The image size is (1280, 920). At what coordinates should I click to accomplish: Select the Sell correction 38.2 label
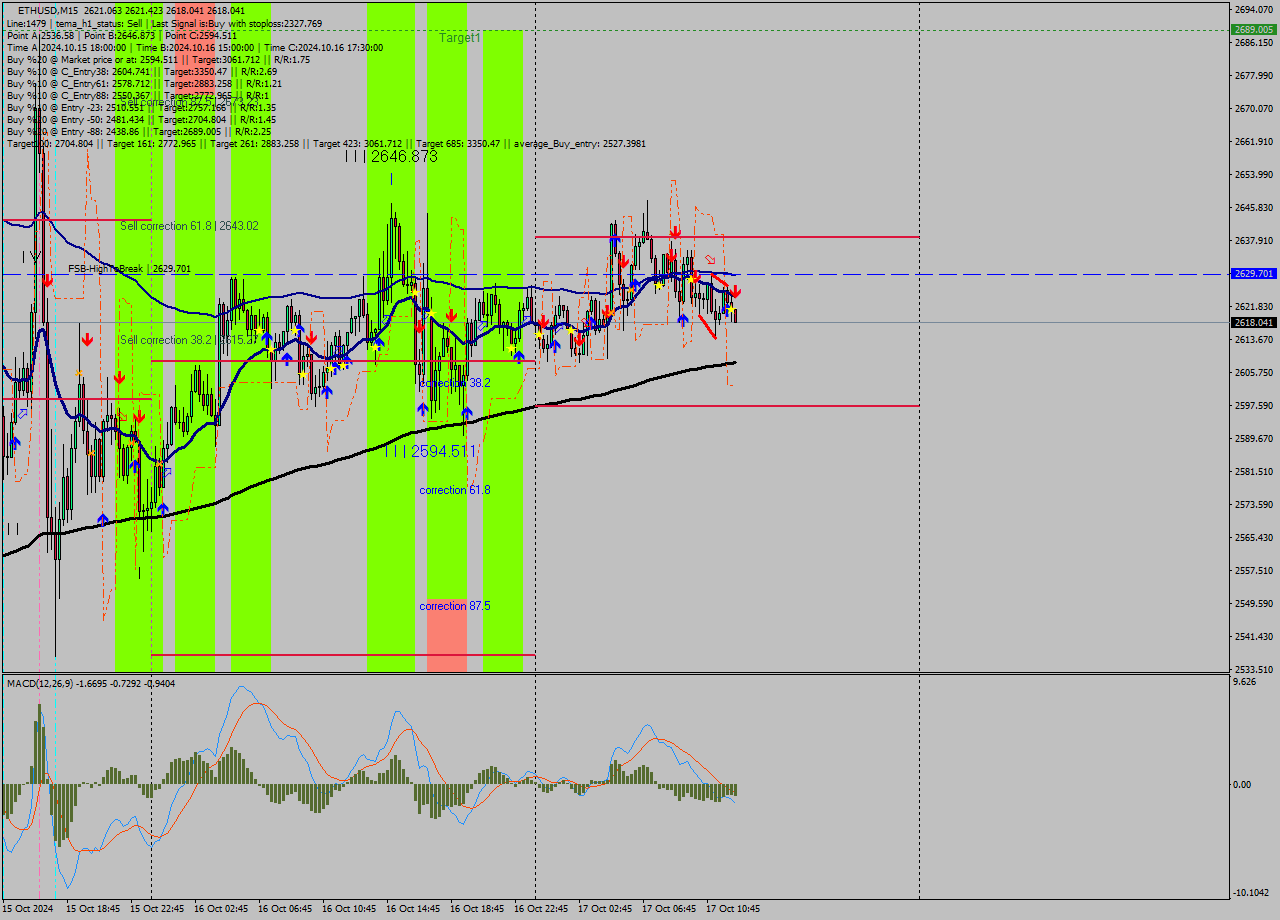pos(189,340)
